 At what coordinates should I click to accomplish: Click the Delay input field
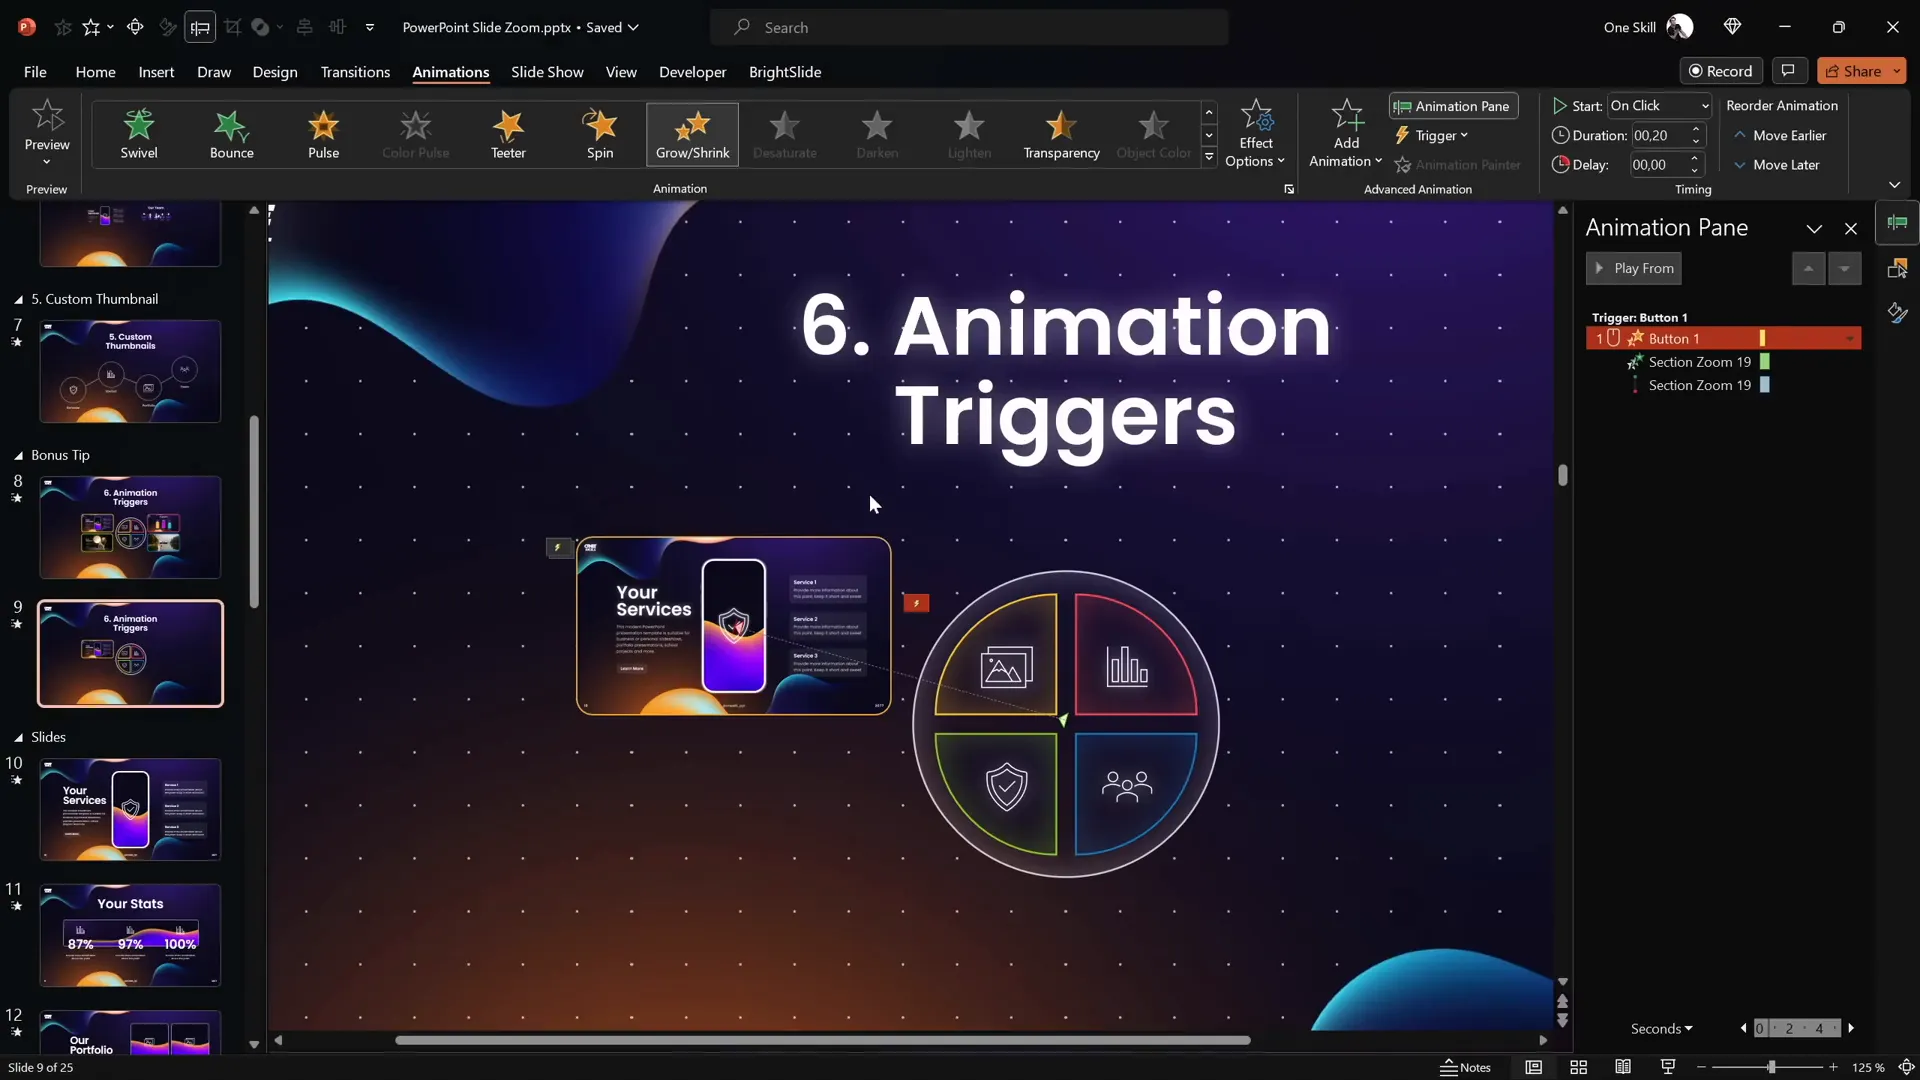1659,165
